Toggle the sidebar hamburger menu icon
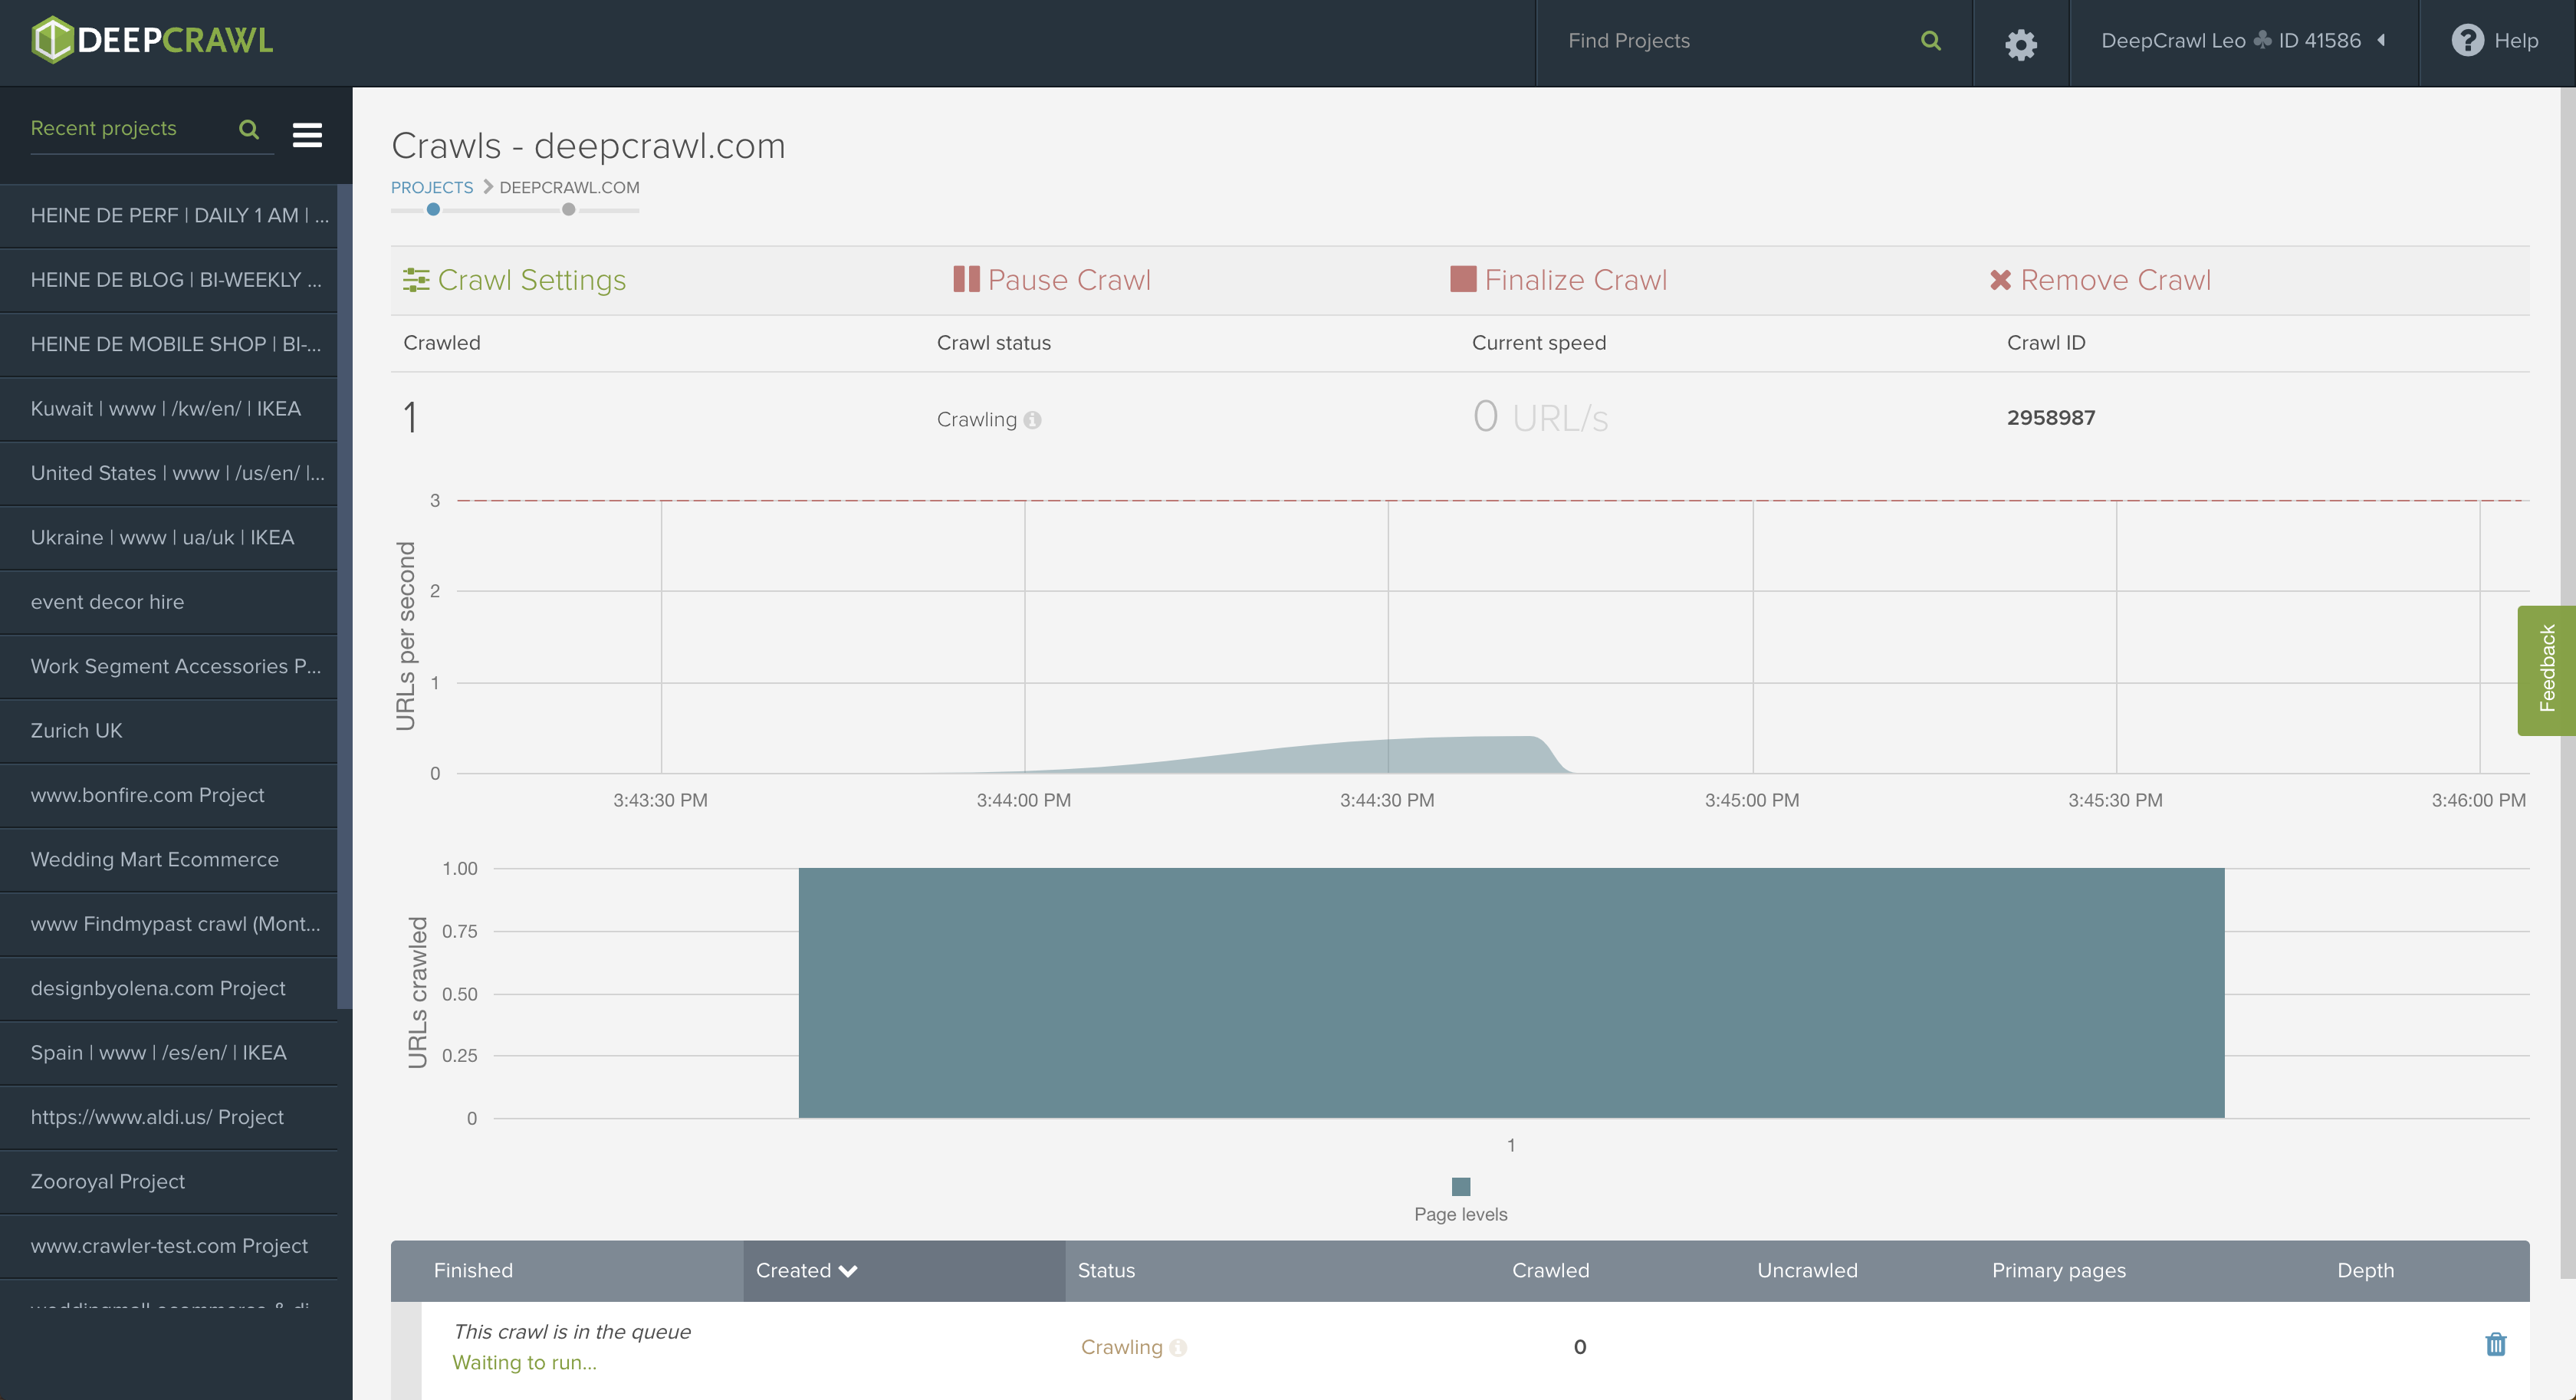 pos(307,134)
